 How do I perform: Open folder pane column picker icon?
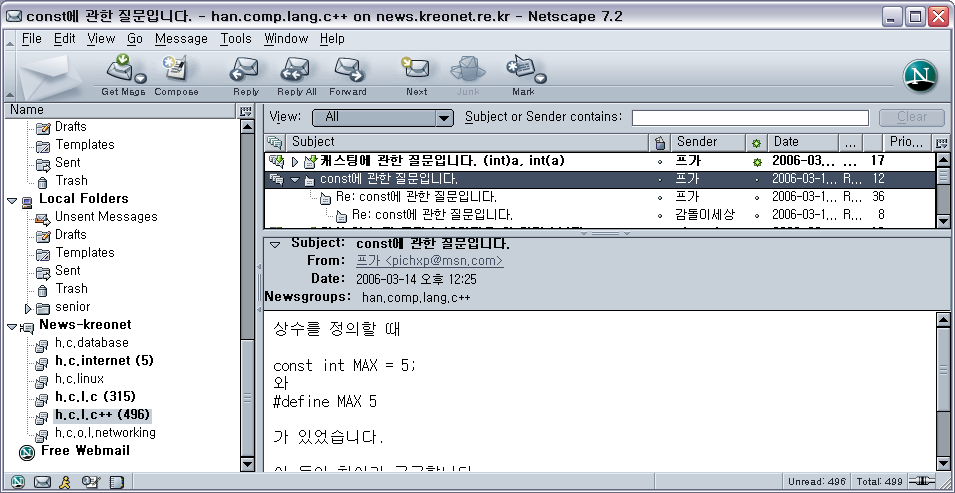tap(245, 110)
